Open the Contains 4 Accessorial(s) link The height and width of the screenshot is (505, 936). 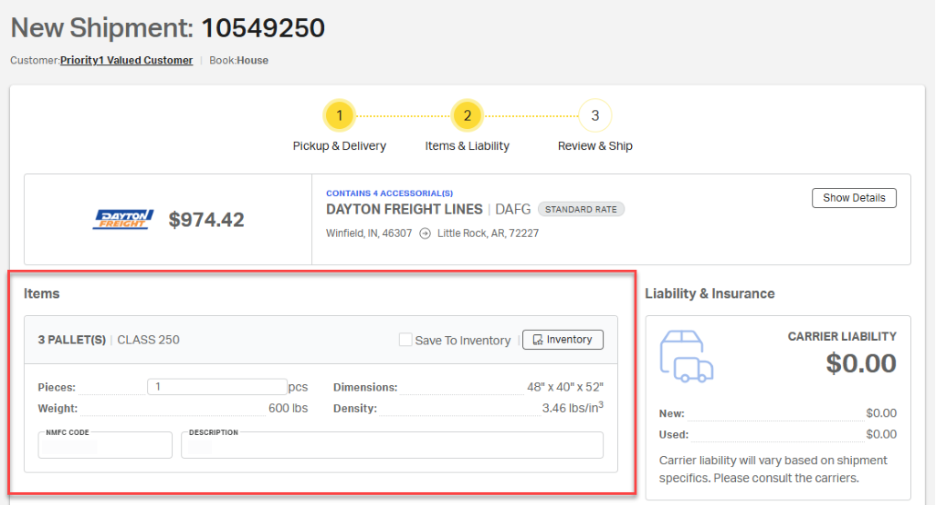click(x=389, y=193)
